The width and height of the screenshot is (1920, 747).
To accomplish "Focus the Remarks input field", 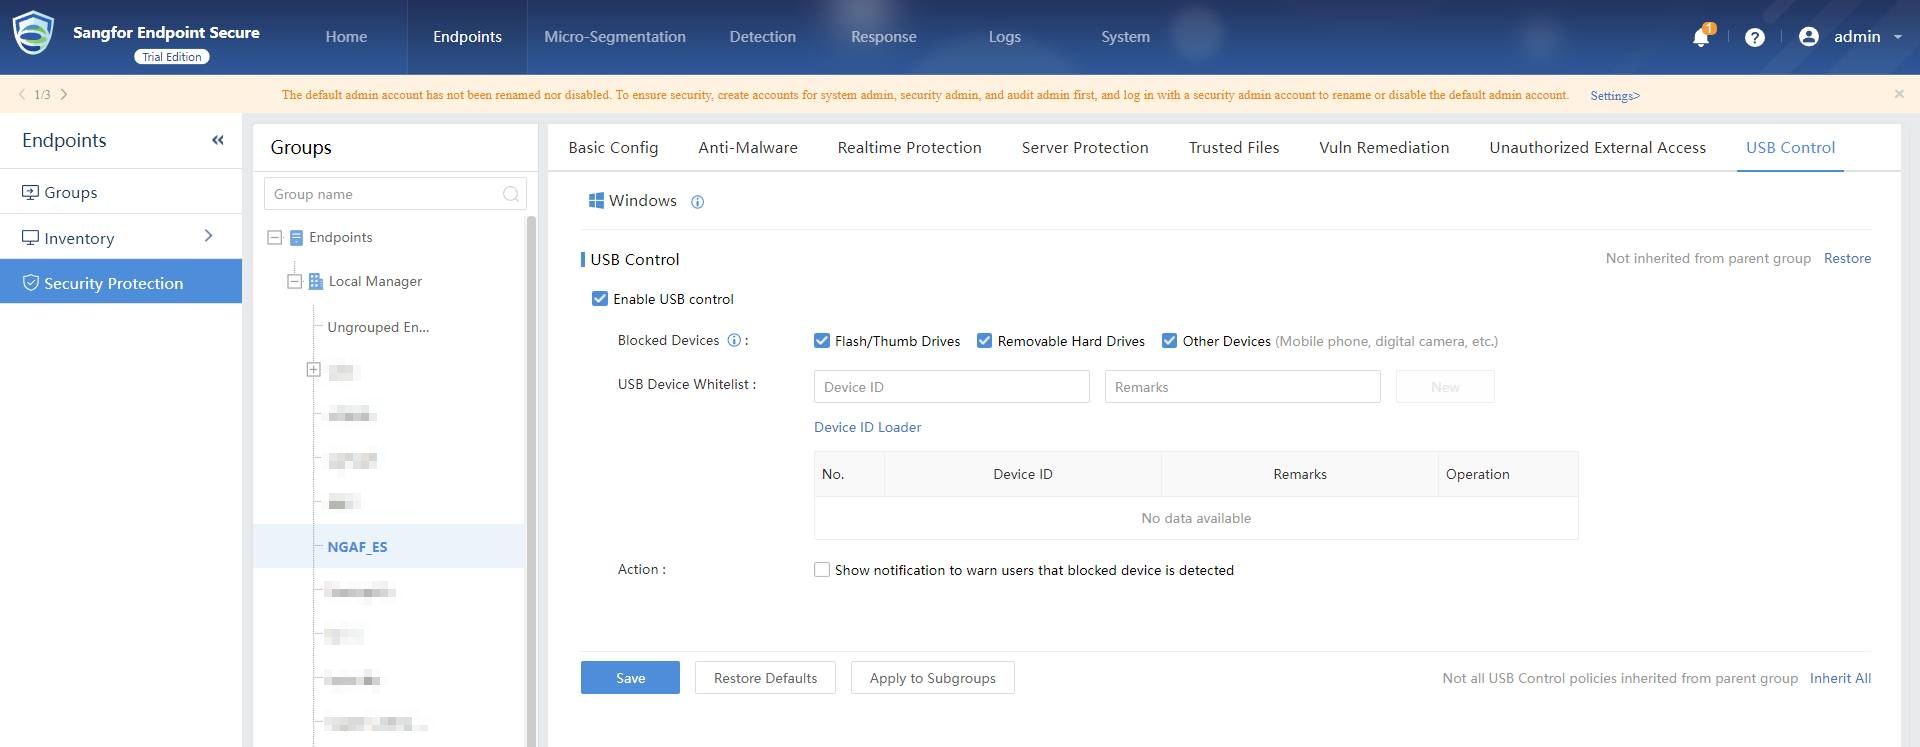I will (1242, 387).
